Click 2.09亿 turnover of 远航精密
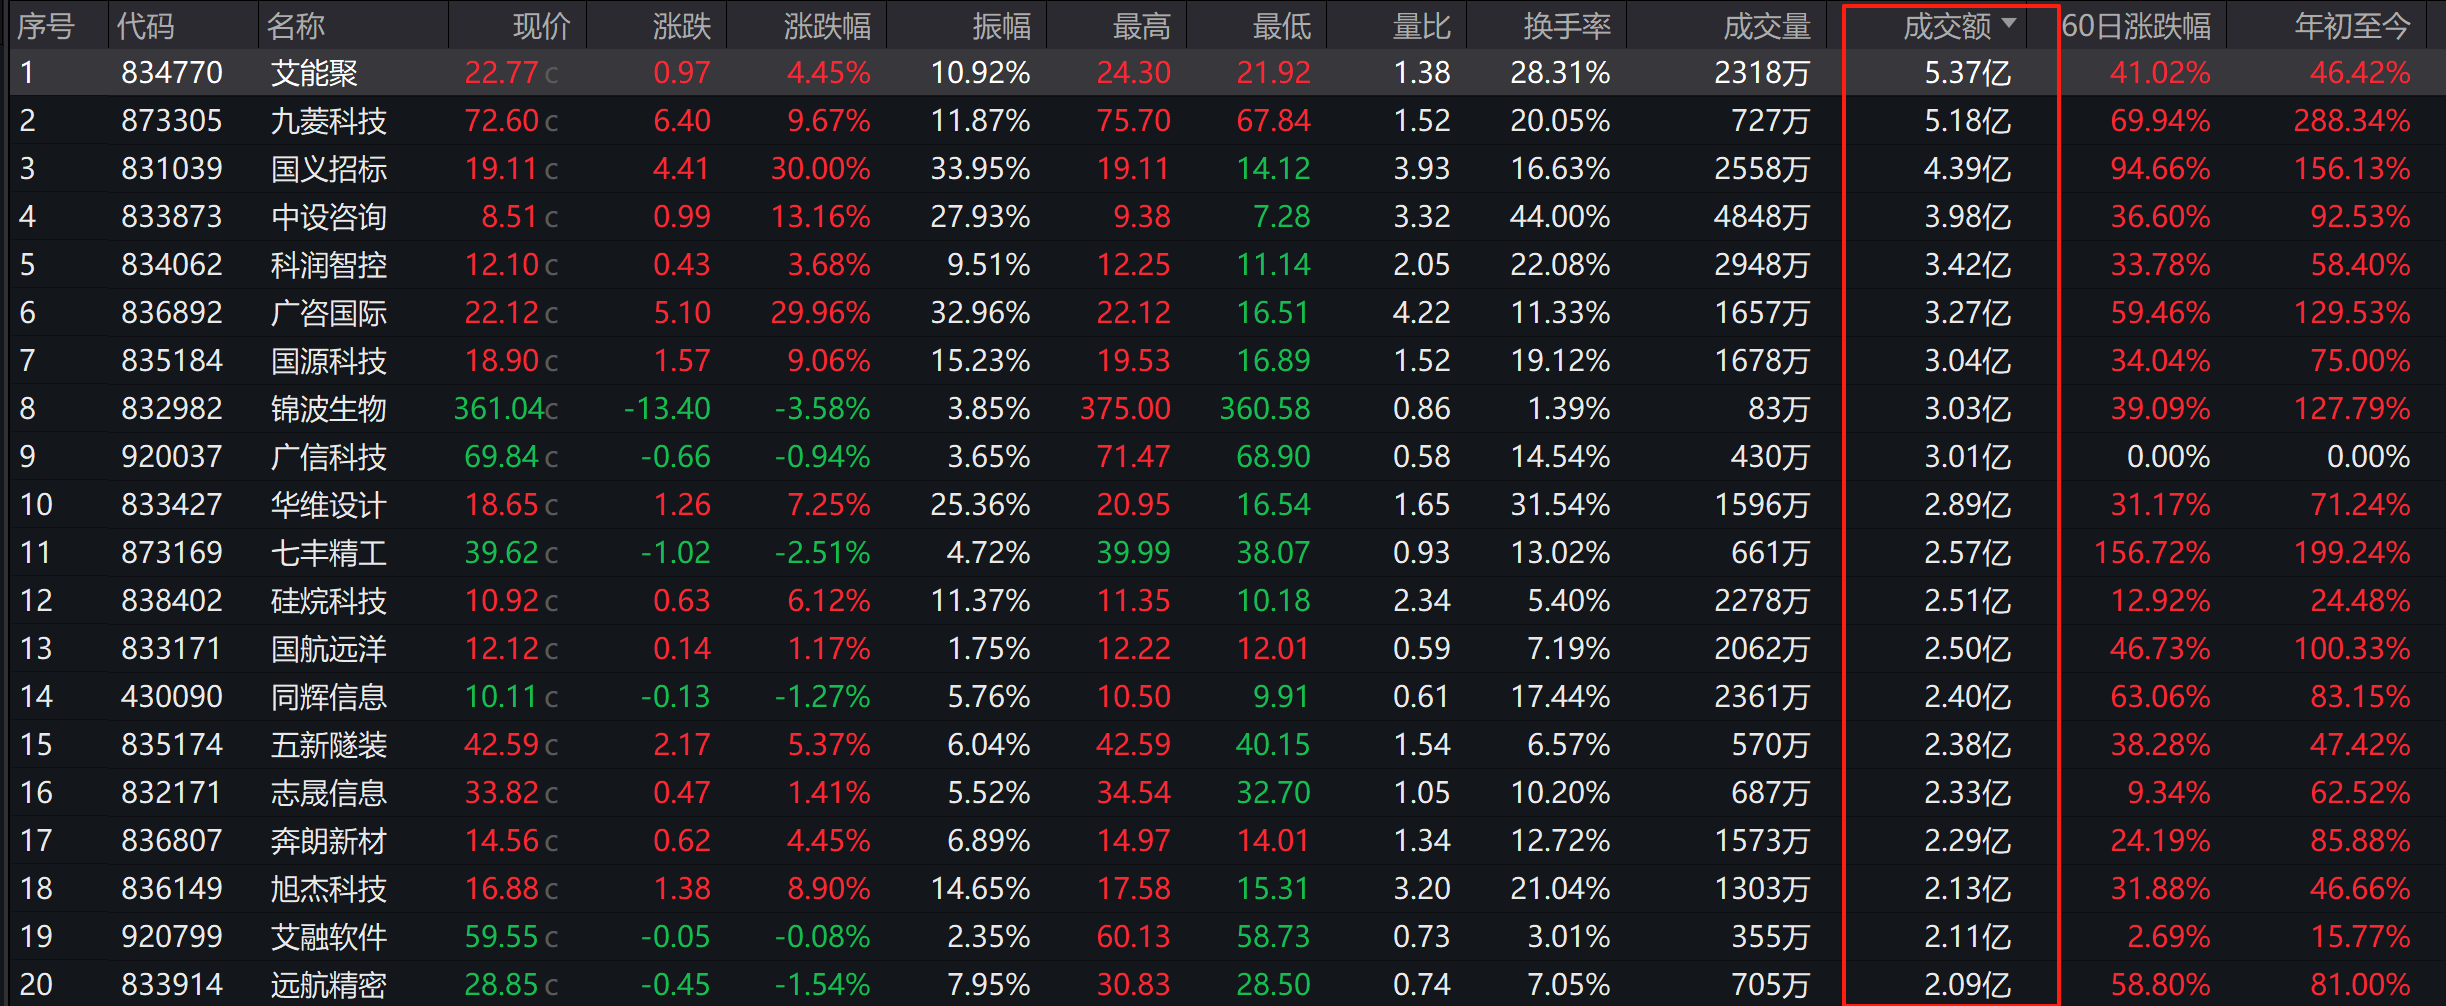The width and height of the screenshot is (2446, 1006). tap(1967, 985)
